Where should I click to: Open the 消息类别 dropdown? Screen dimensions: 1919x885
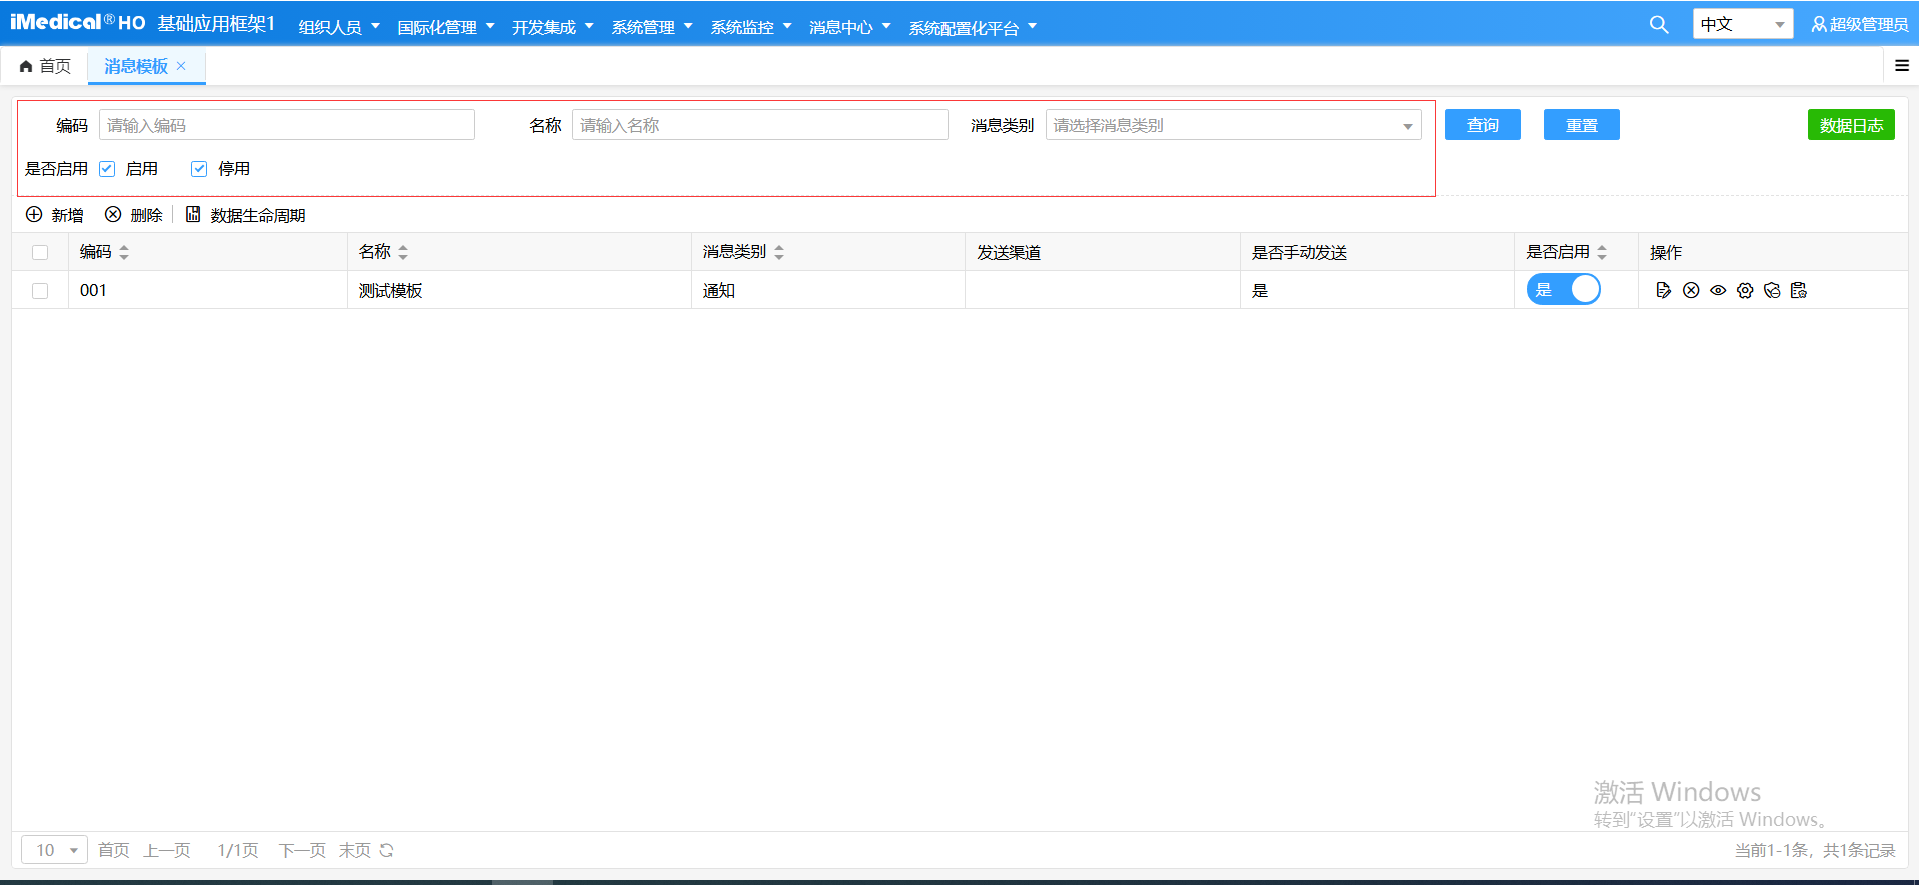point(1233,125)
